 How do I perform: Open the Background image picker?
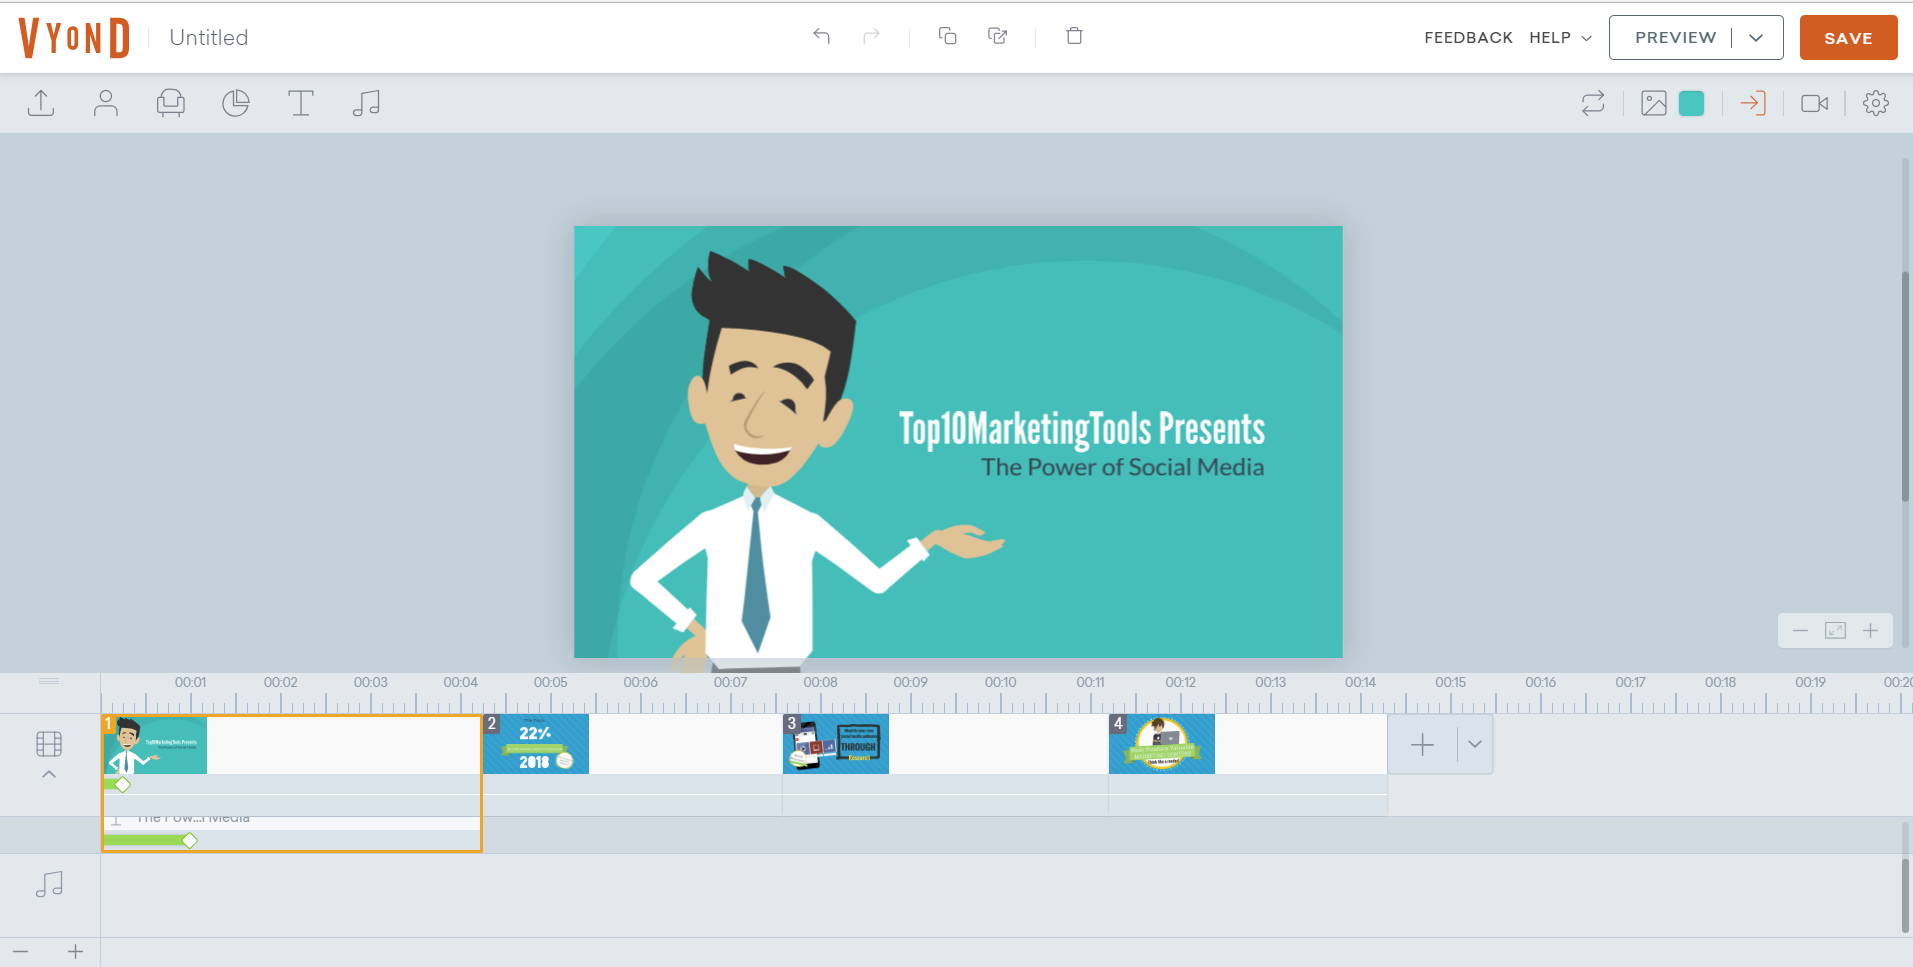tap(1654, 103)
